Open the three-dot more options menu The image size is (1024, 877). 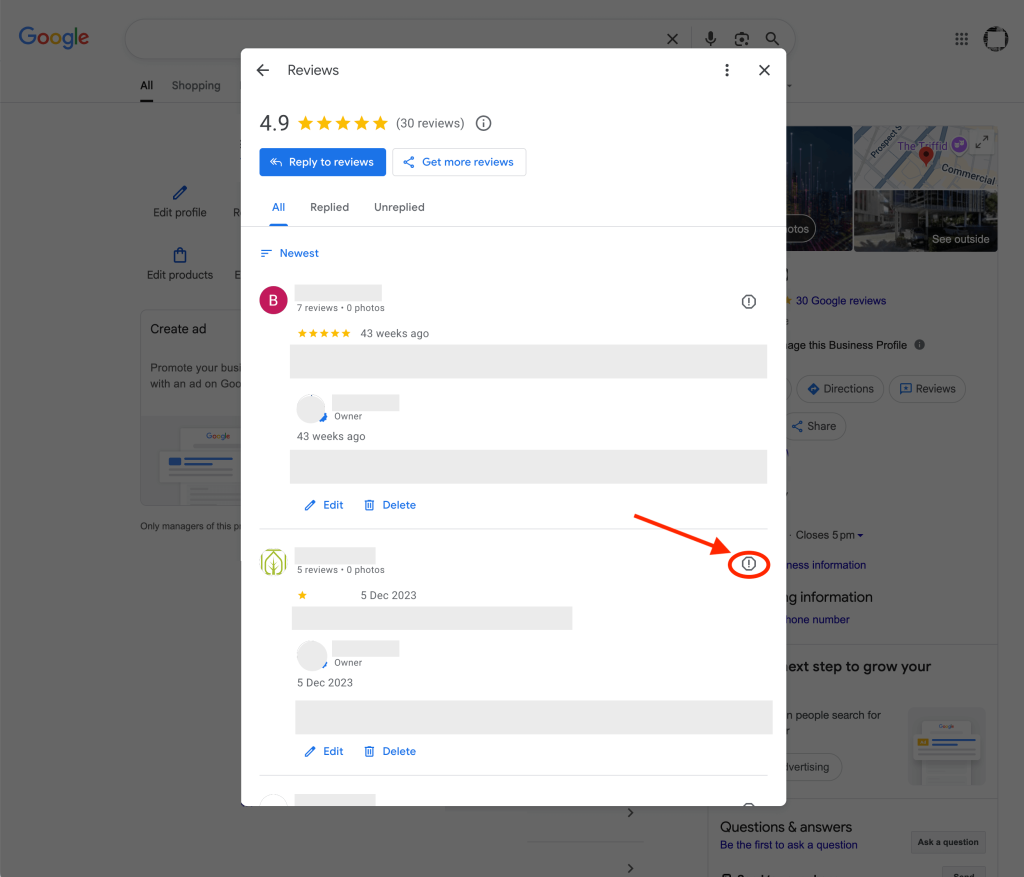tap(727, 70)
